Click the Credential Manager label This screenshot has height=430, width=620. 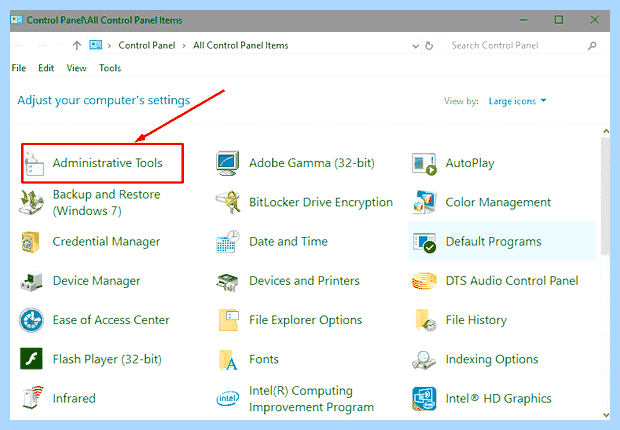(106, 242)
